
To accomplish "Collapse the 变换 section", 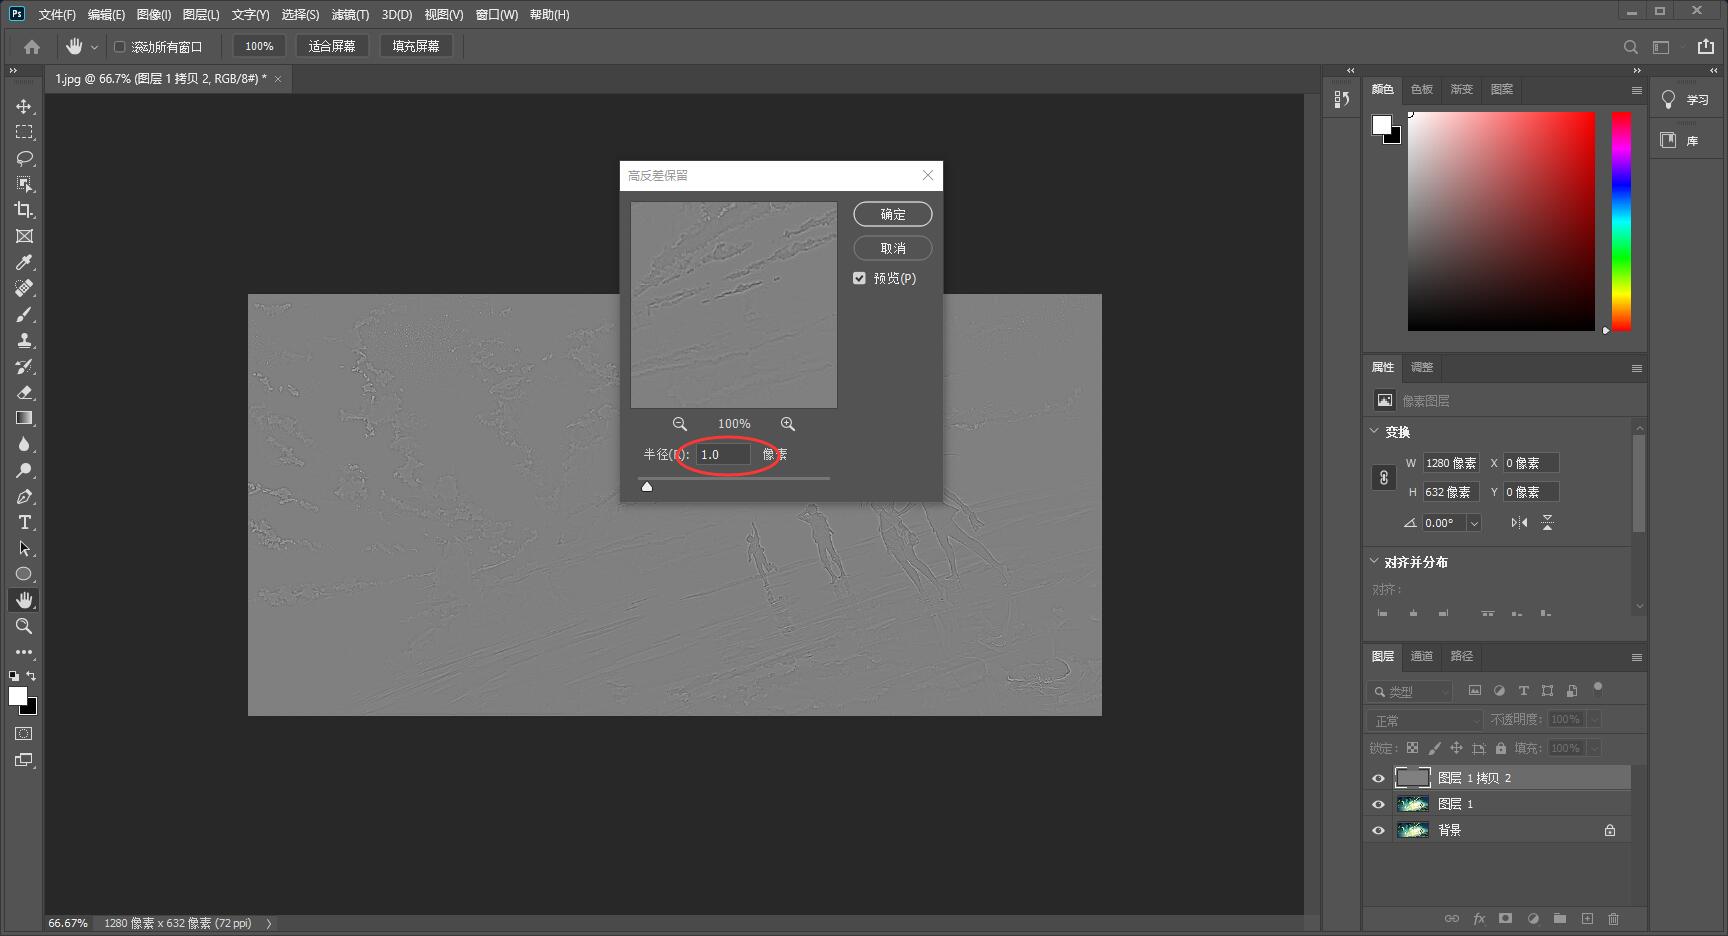I will (1374, 431).
